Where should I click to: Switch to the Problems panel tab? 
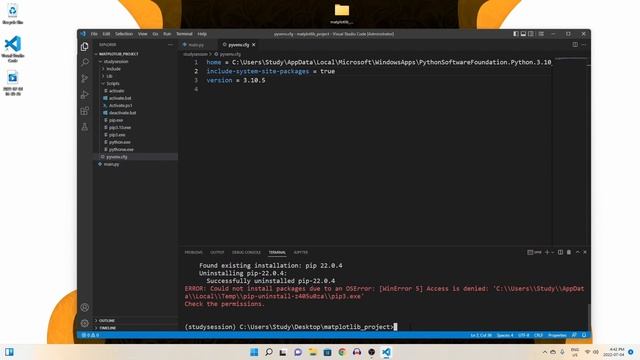point(193,253)
